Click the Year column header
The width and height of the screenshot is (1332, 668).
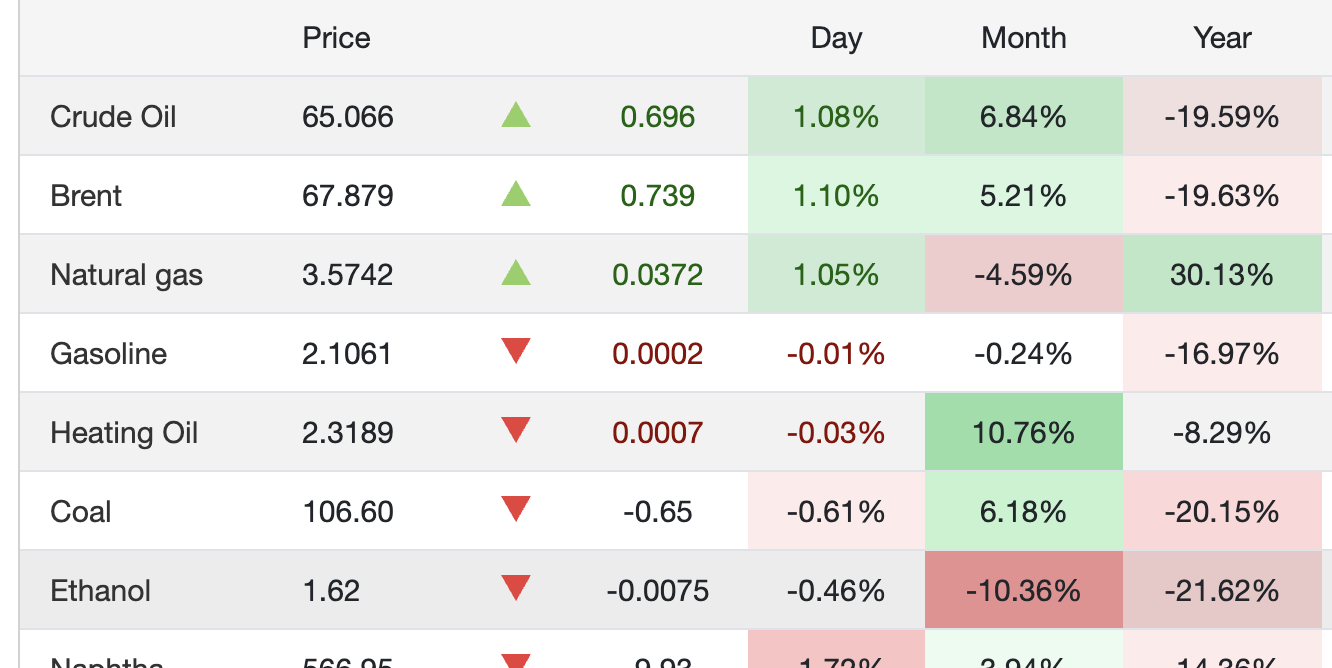point(1222,38)
